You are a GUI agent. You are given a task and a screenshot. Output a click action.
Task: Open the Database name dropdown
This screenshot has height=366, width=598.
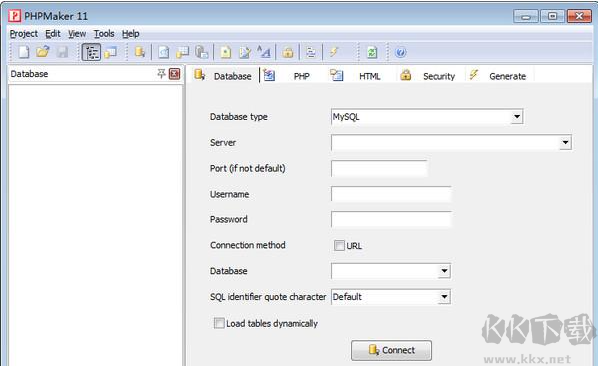(444, 271)
